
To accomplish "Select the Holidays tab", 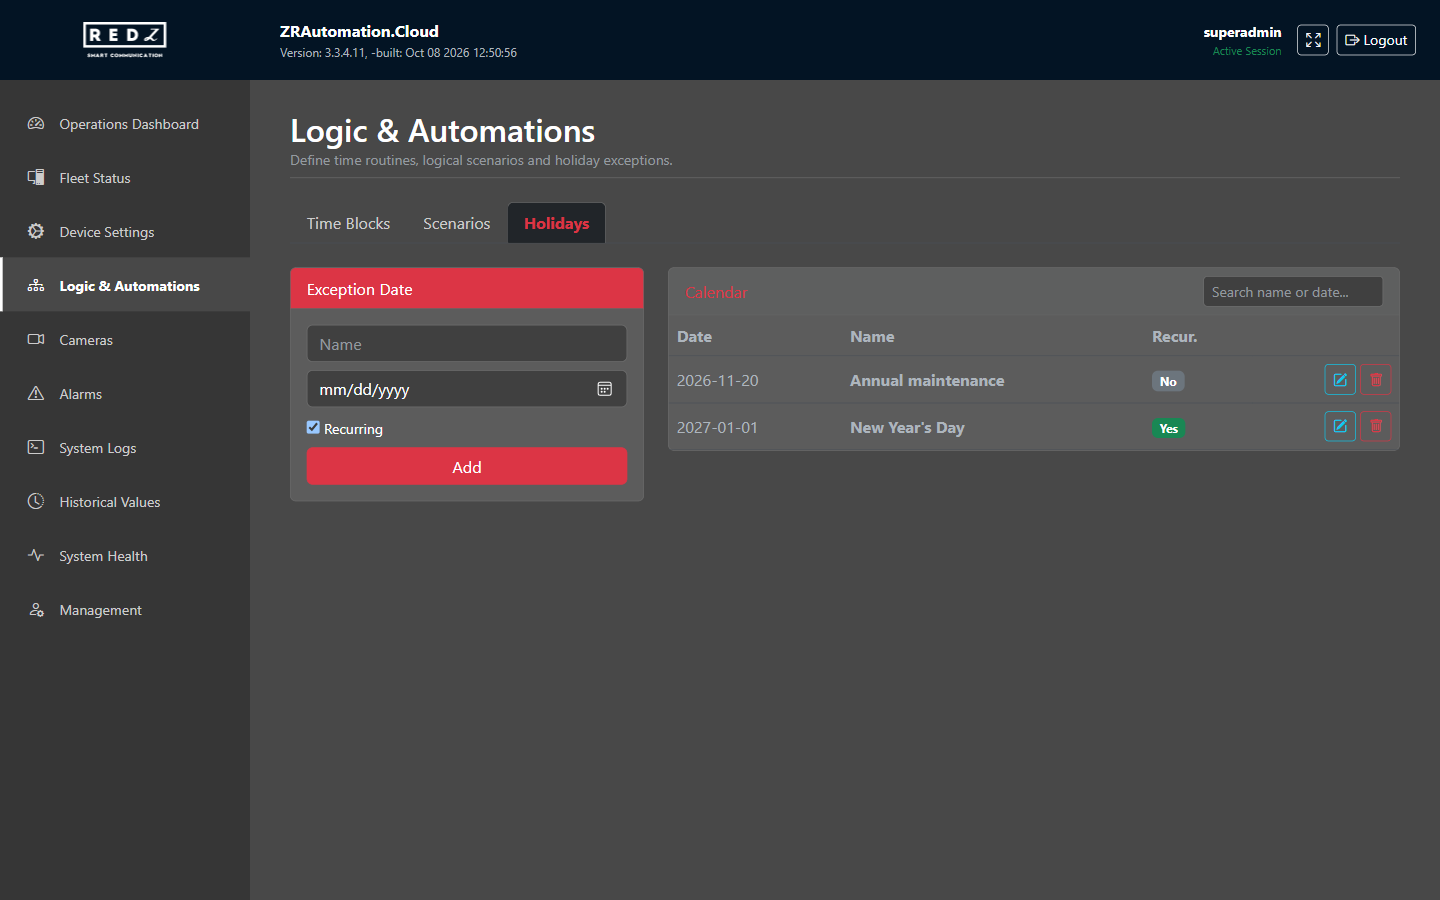I will [557, 223].
